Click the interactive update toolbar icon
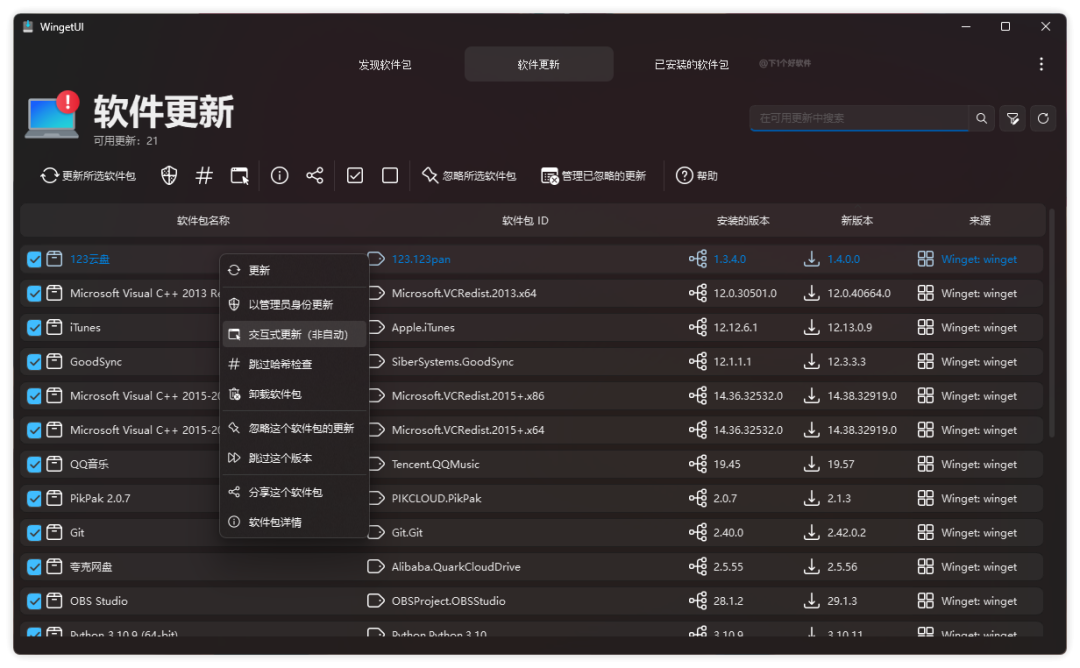The height and width of the screenshot is (668, 1080). point(239,176)
